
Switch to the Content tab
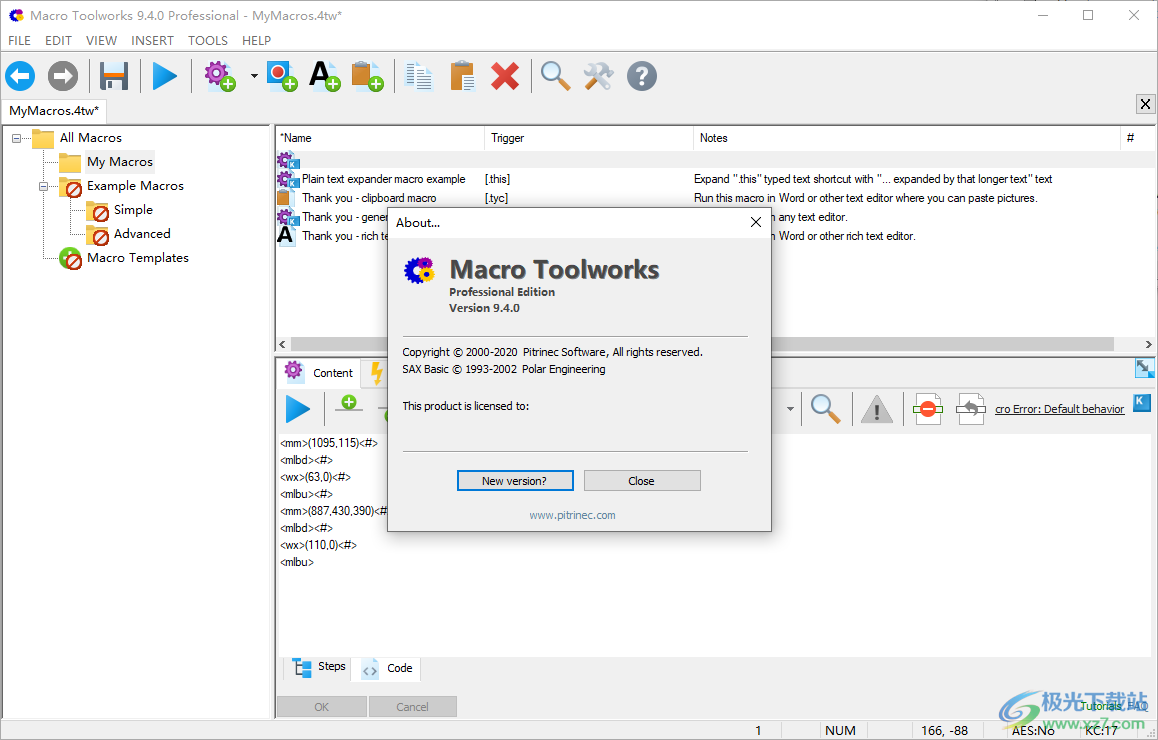click(x=318, y=372)
